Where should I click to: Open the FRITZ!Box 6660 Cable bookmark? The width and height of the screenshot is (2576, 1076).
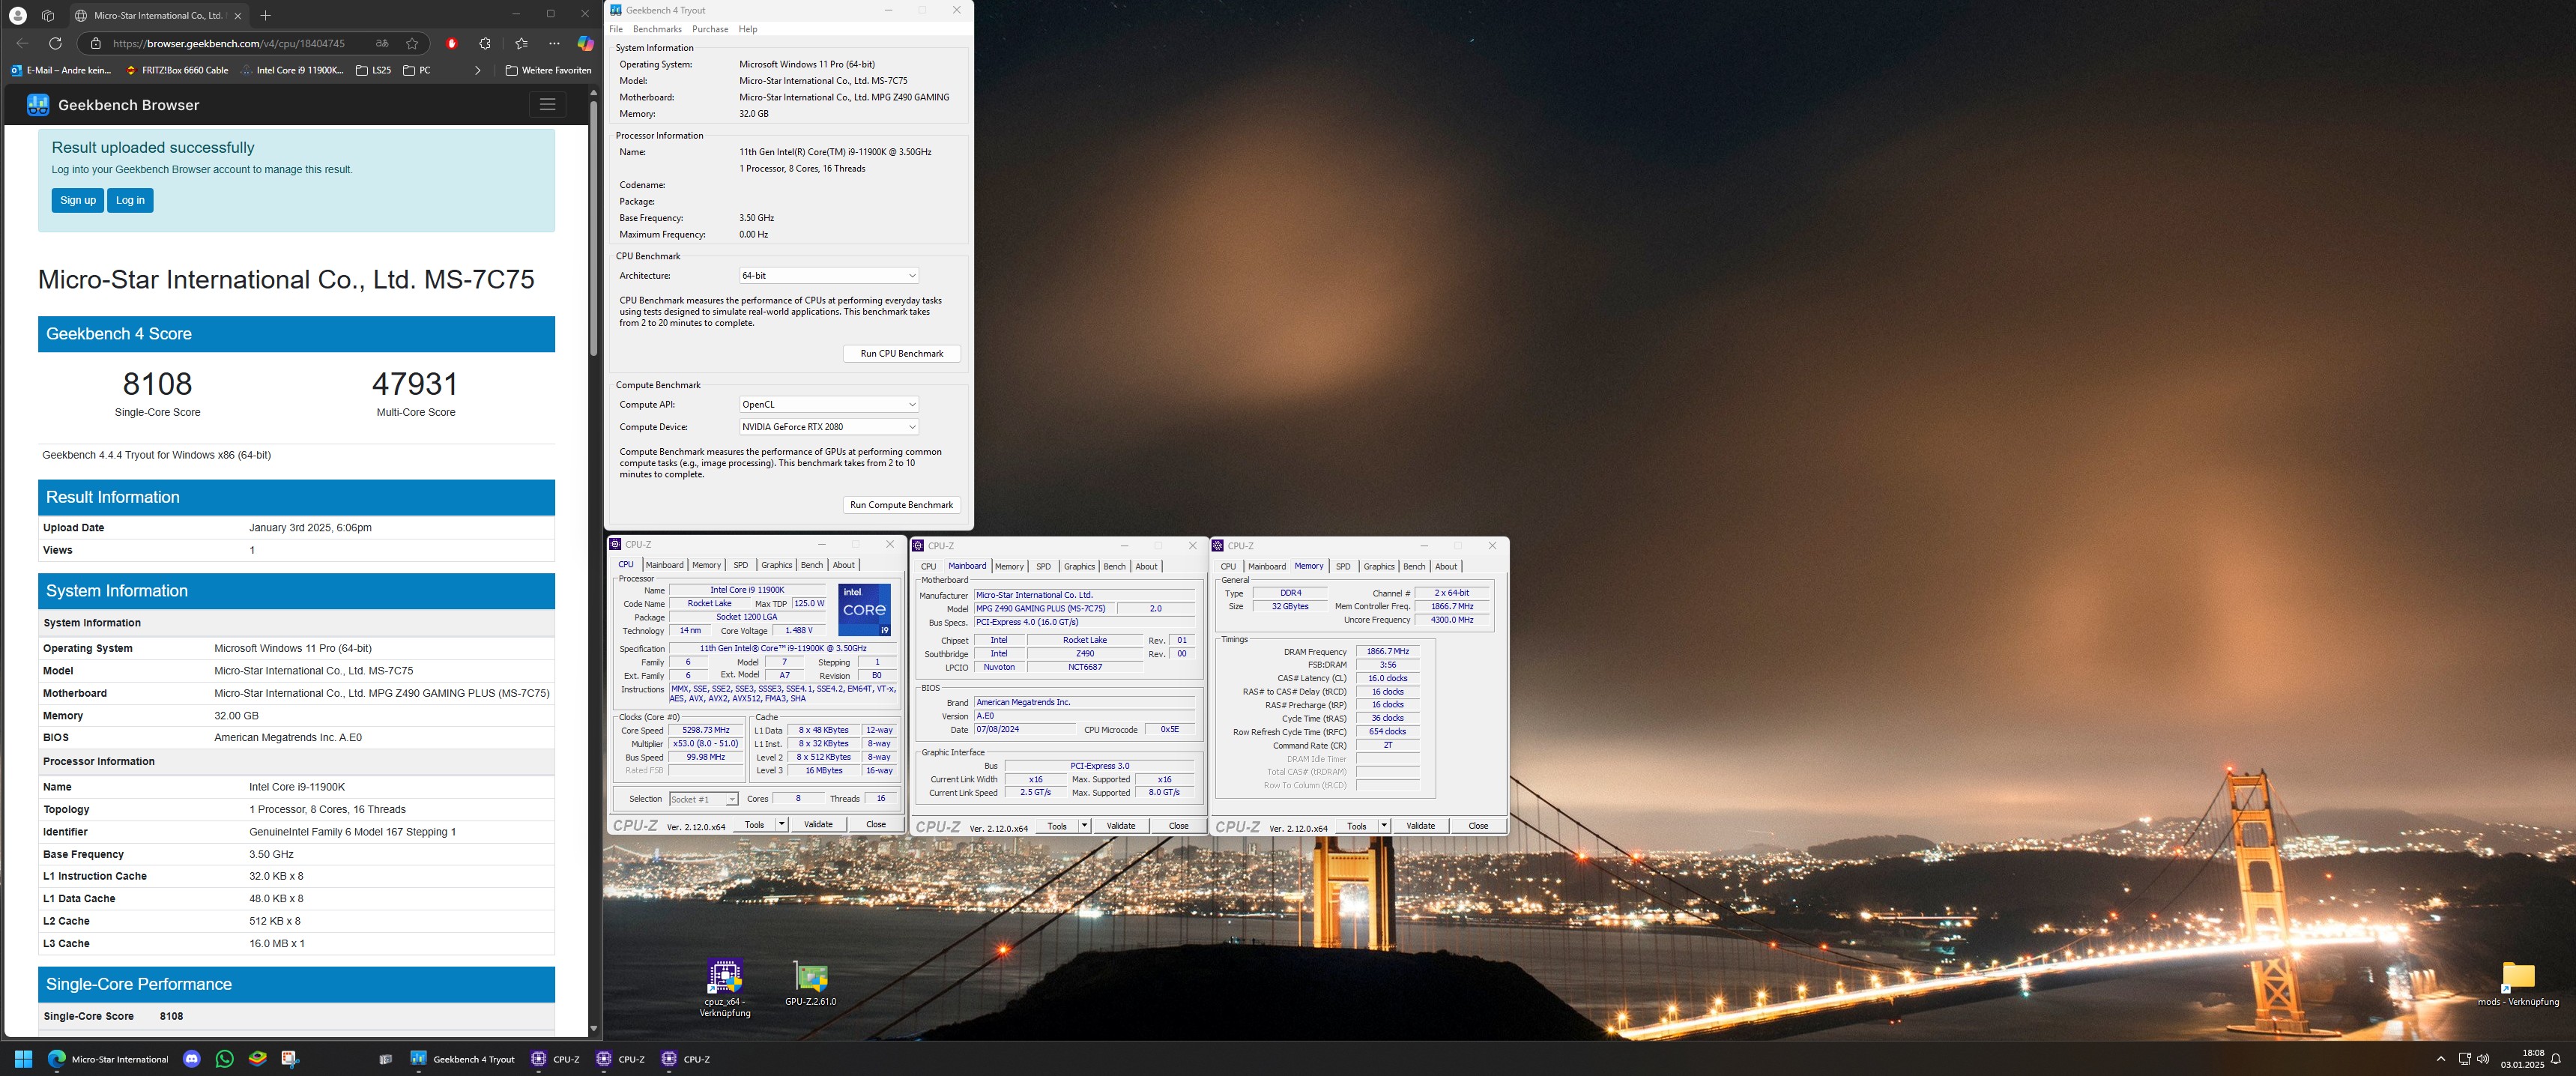[x=177, y=70]
